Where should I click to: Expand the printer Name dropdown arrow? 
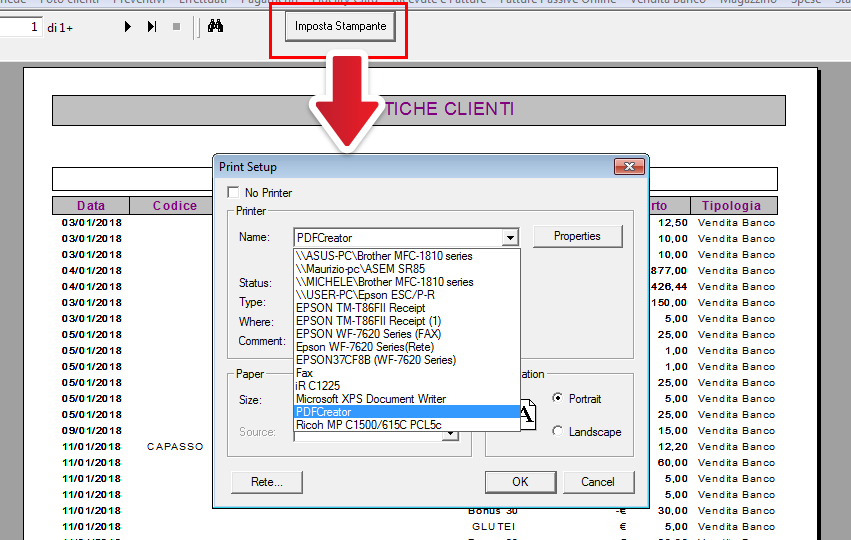[510, 238]
